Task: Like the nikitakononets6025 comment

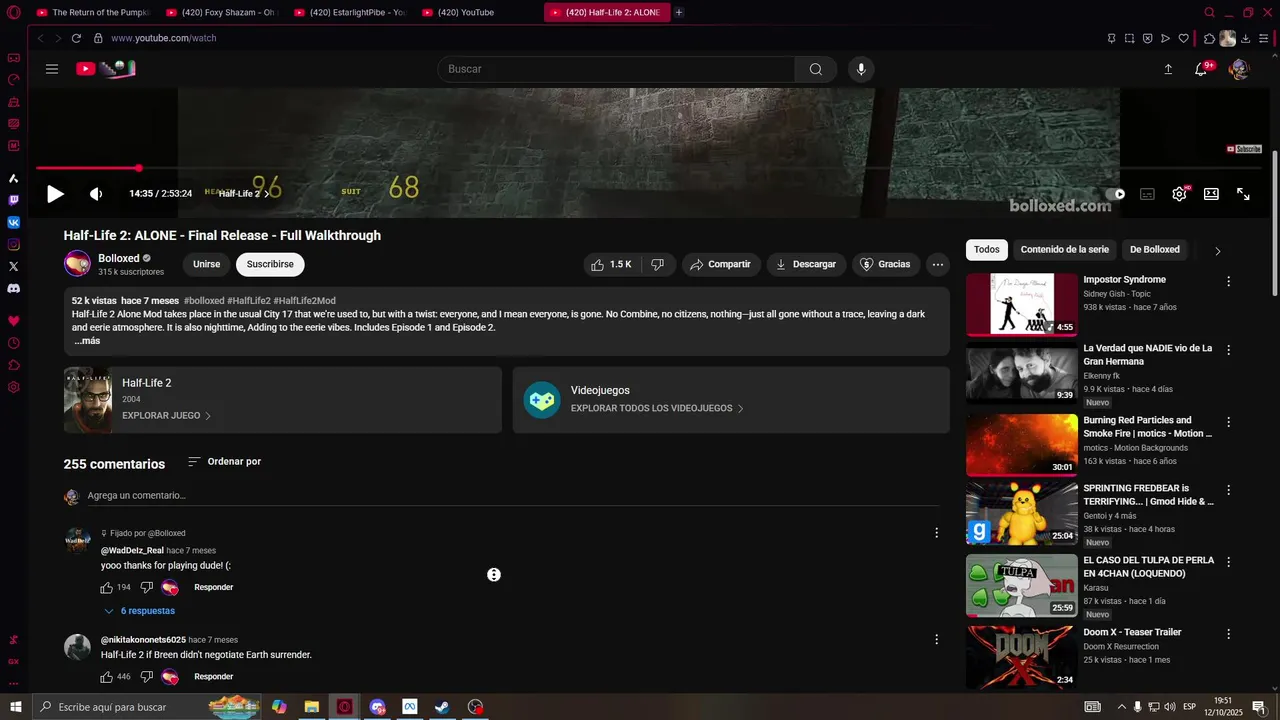Action: pos(107,677)
